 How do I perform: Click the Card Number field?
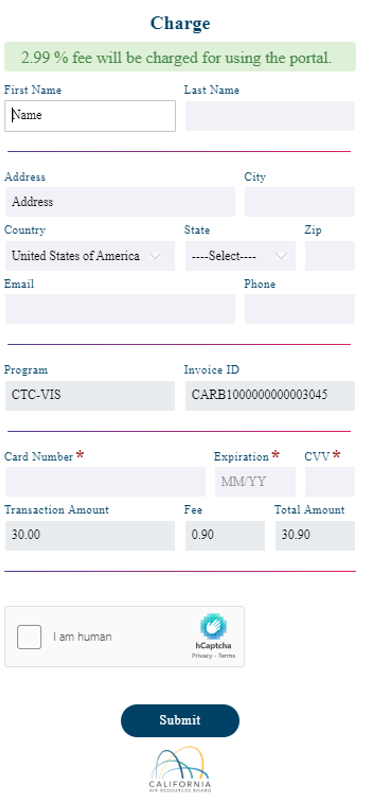click(105, 482)
